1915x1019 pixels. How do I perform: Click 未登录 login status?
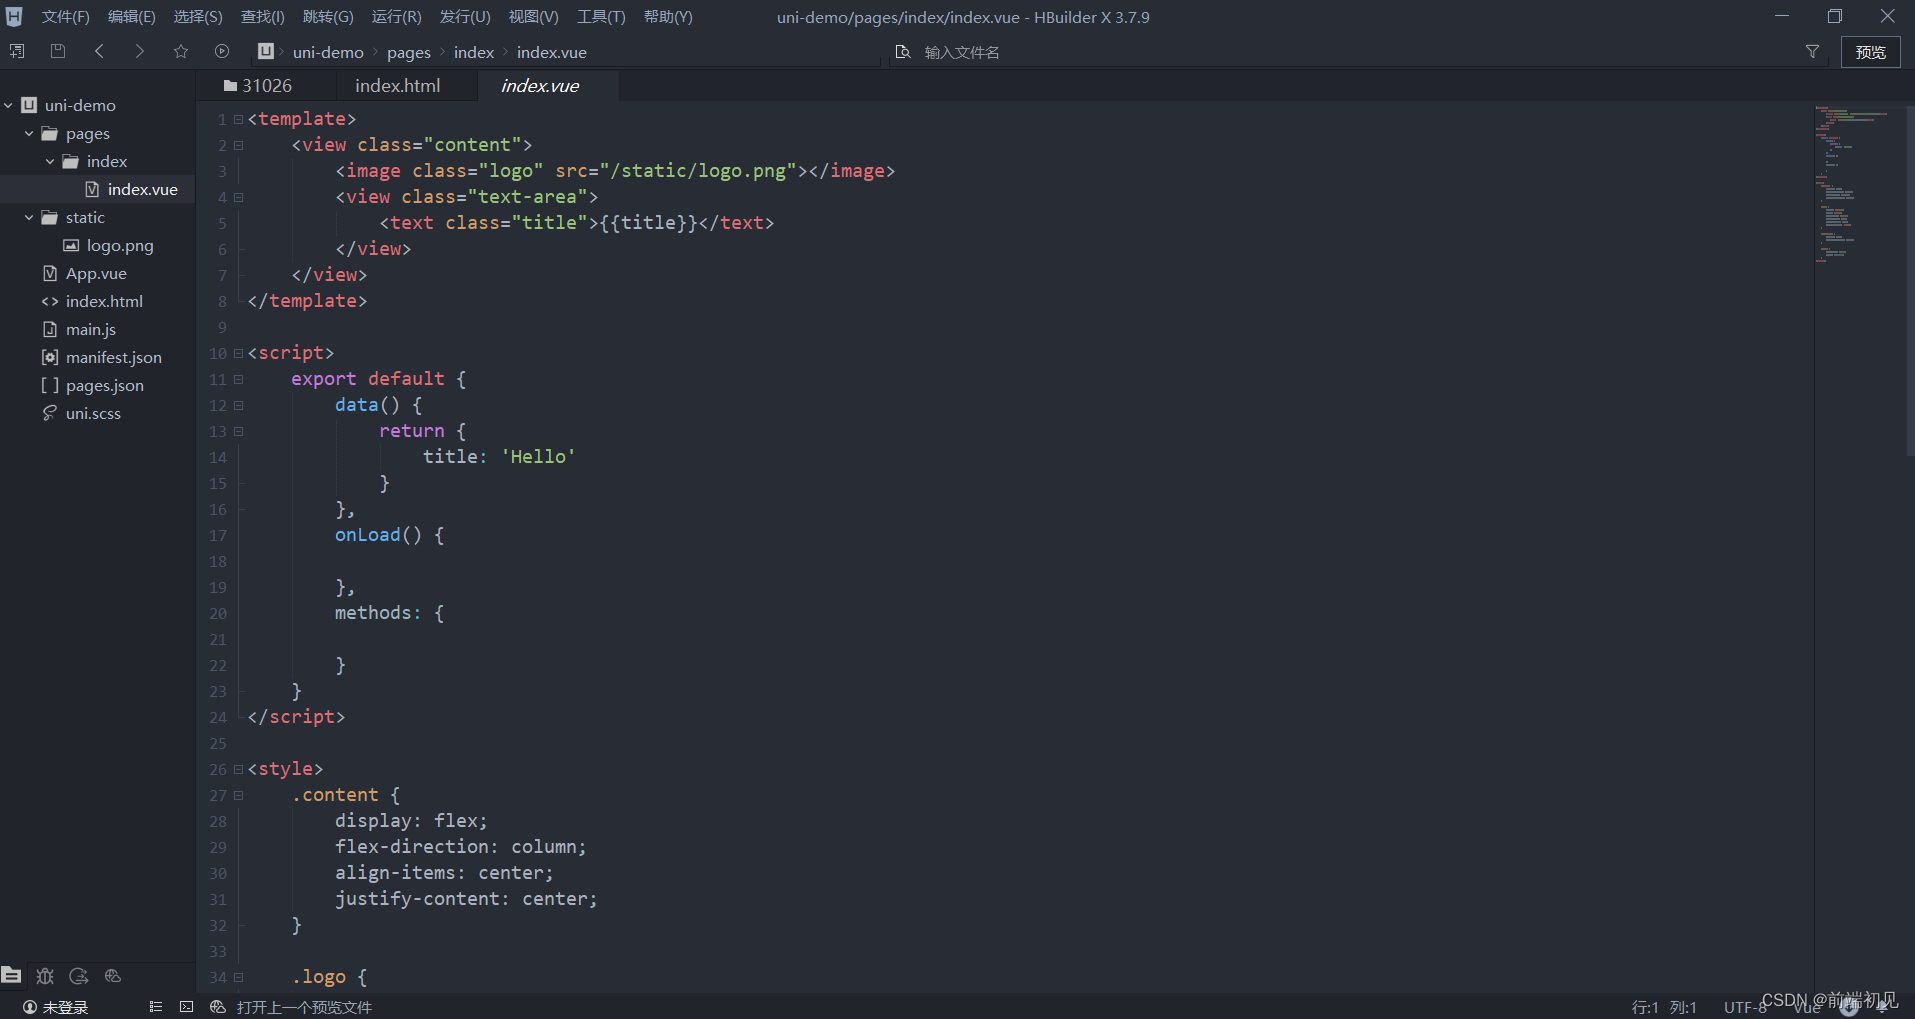point(65,1007)
